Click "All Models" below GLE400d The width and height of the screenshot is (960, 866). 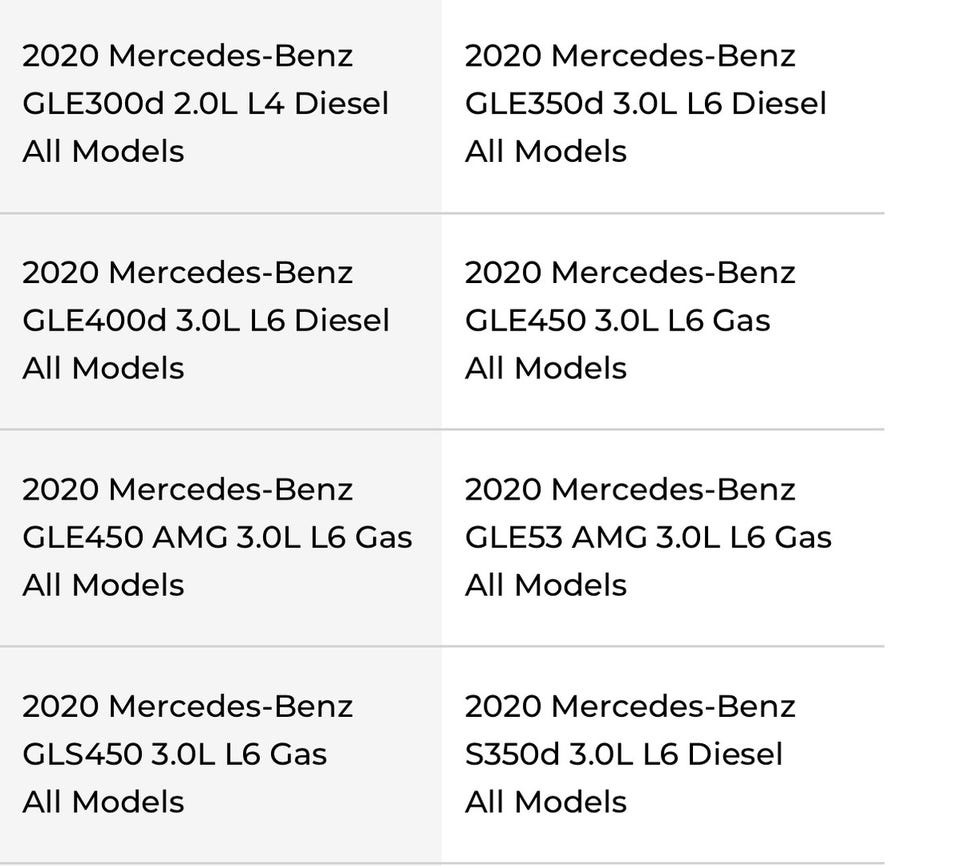pos(103,368)
